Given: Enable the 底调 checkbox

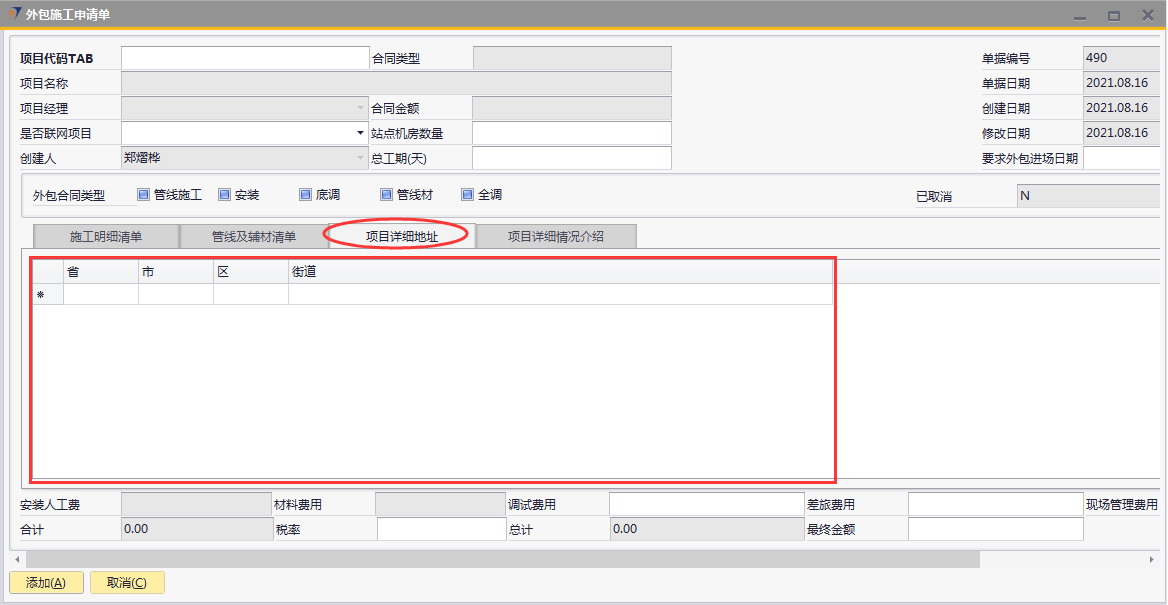Looking at the screenshot, I should 305,195.
